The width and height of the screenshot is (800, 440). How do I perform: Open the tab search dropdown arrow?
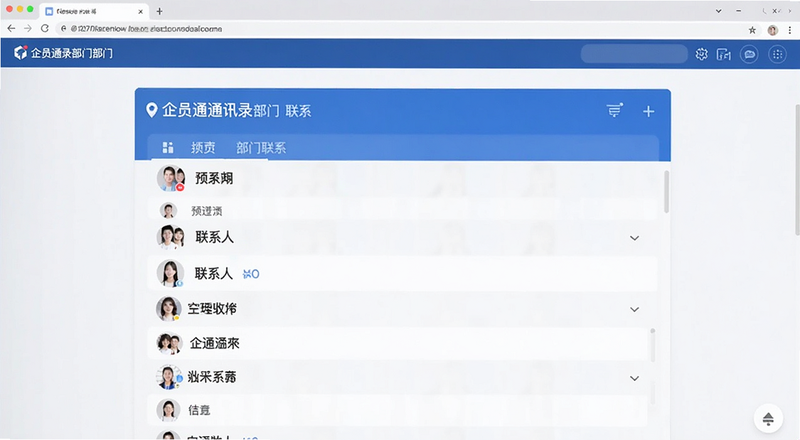718,11
